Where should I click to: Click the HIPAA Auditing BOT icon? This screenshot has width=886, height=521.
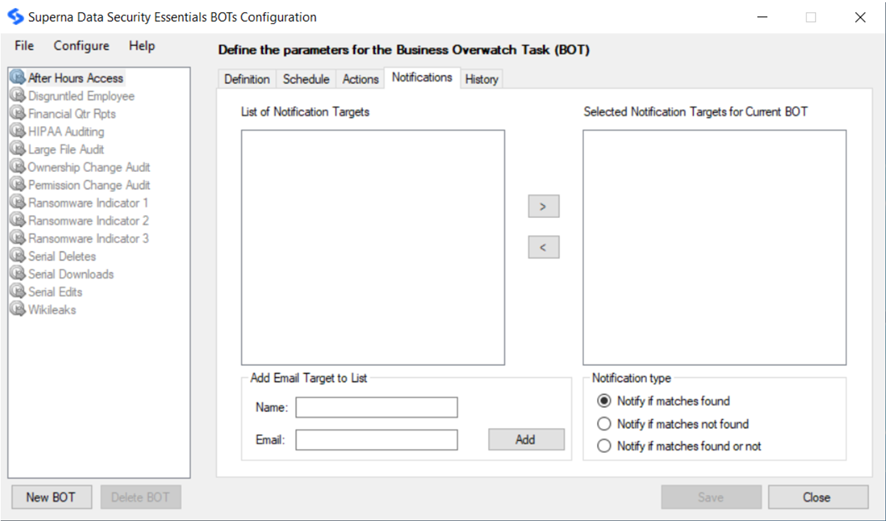click(18, 131)
